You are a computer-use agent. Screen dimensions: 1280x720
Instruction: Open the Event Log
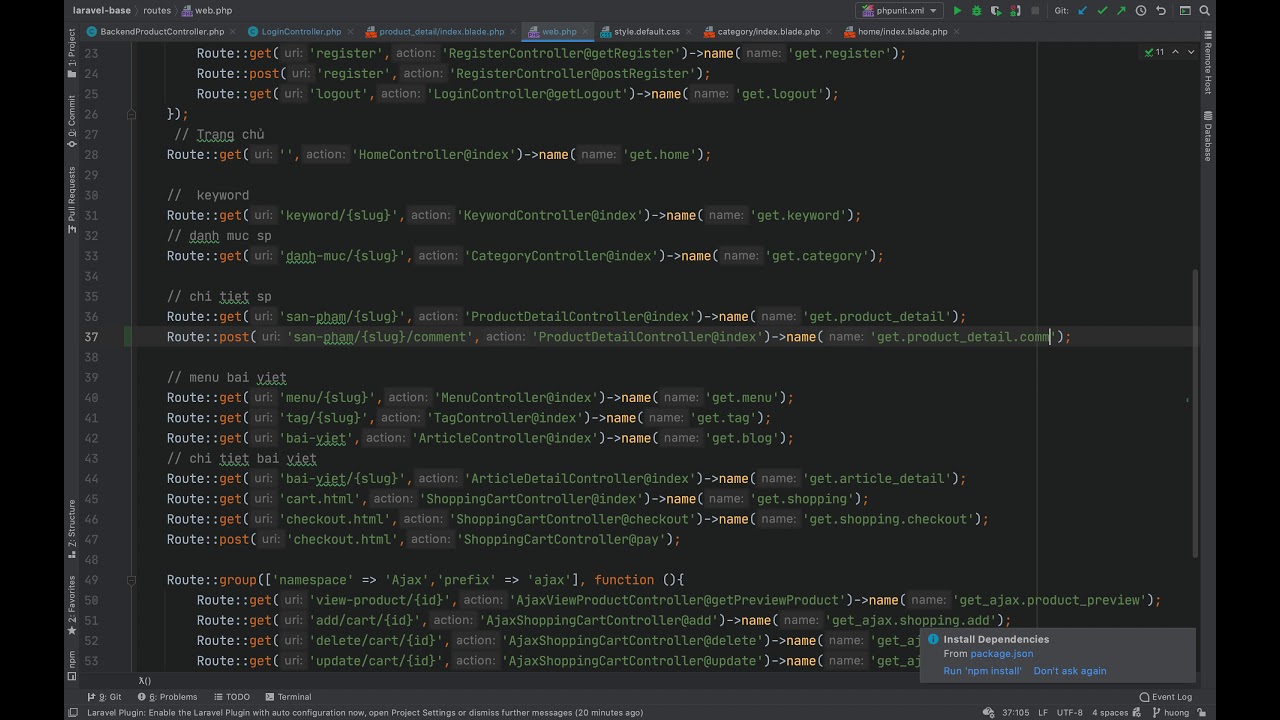(1166, 697)
